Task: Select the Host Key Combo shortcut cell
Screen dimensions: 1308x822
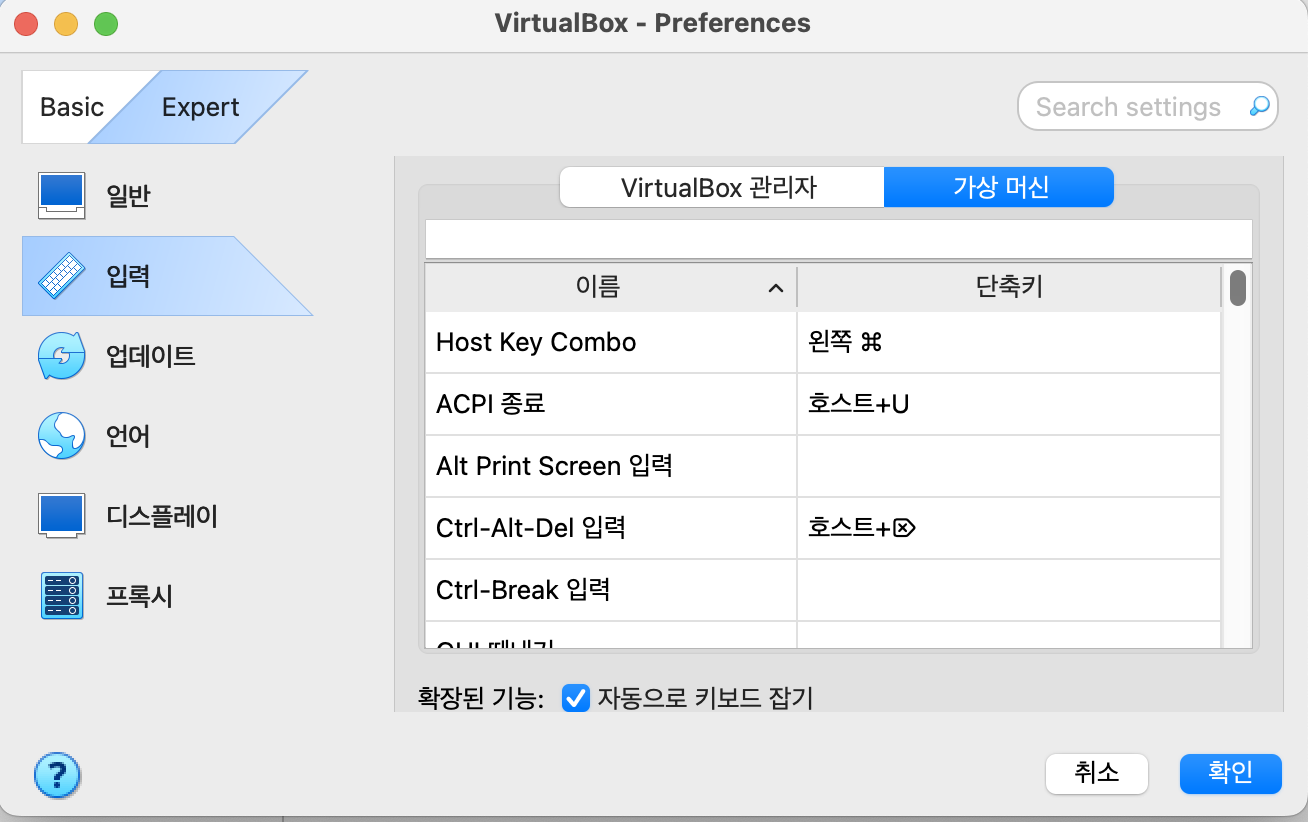Action: point(1009,342)
